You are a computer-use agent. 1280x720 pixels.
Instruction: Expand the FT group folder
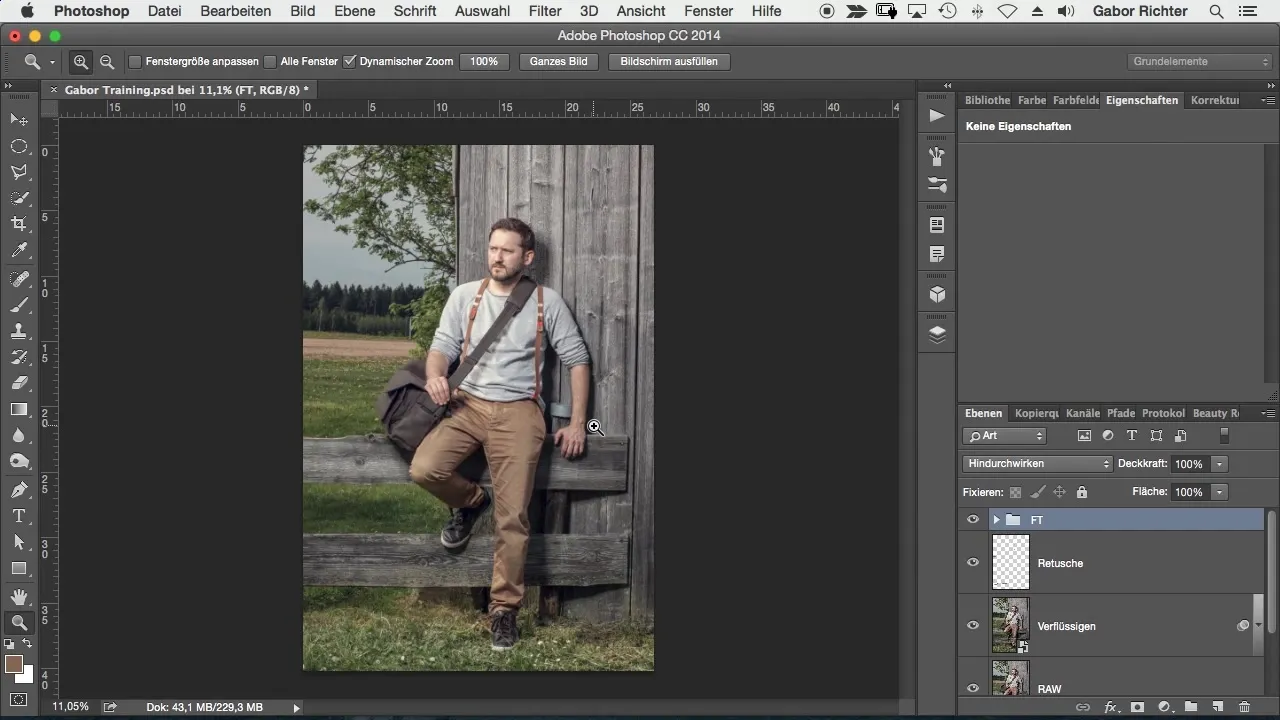[996, 520]
